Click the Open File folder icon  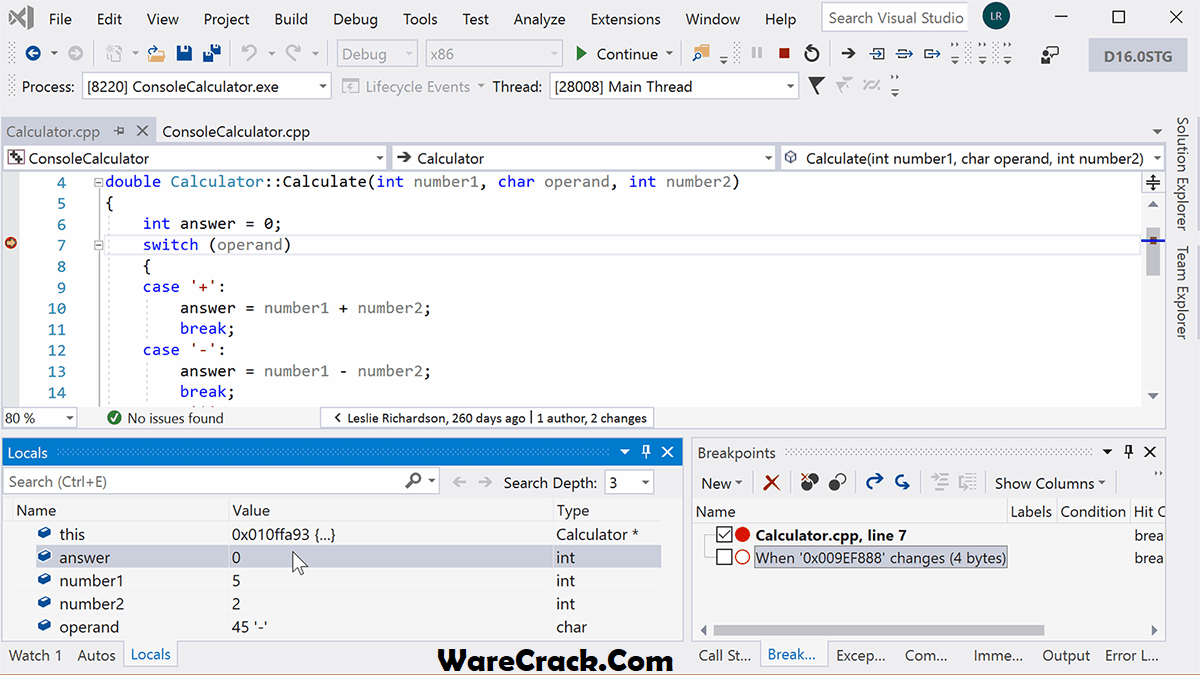pyautogui.click(x=156, y=54)
